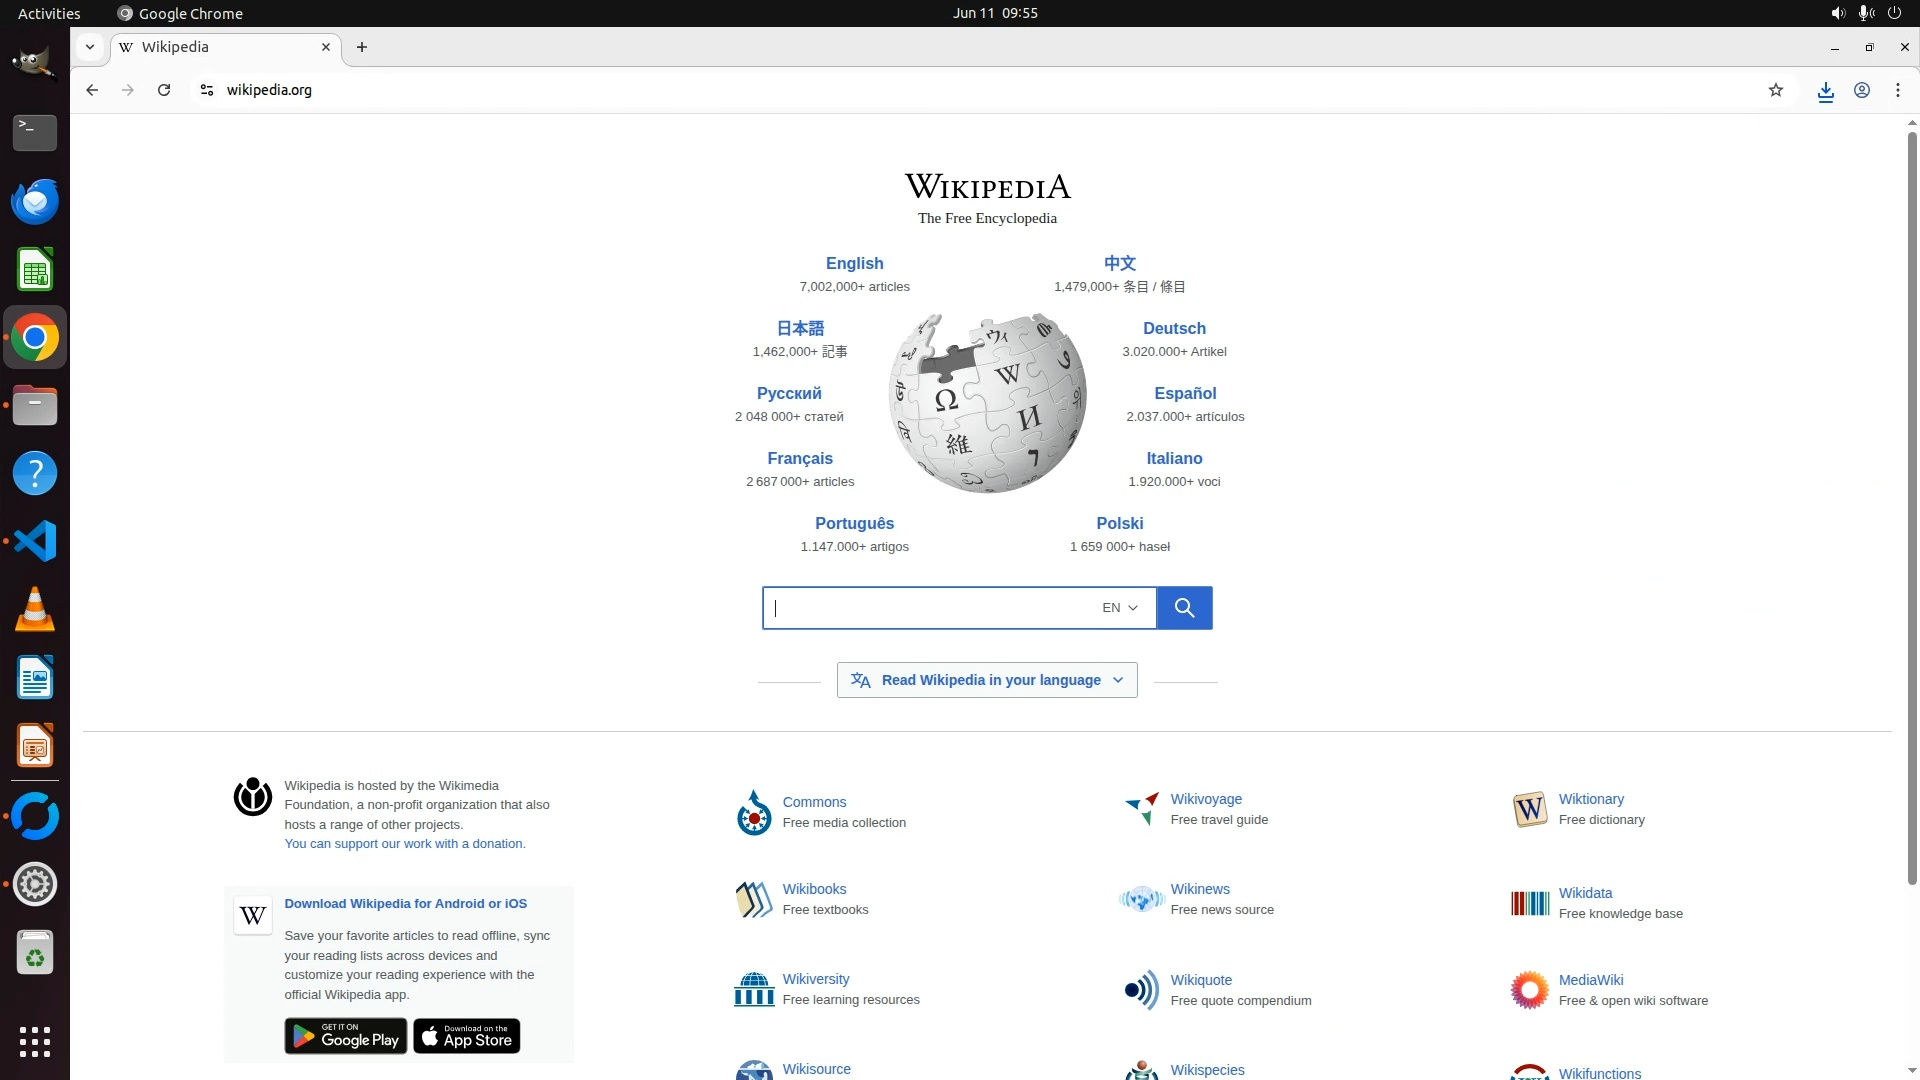Click the Wikiquote logo icon
This screenshot has width=1920, height=1080.
[x=1141, y=990]
